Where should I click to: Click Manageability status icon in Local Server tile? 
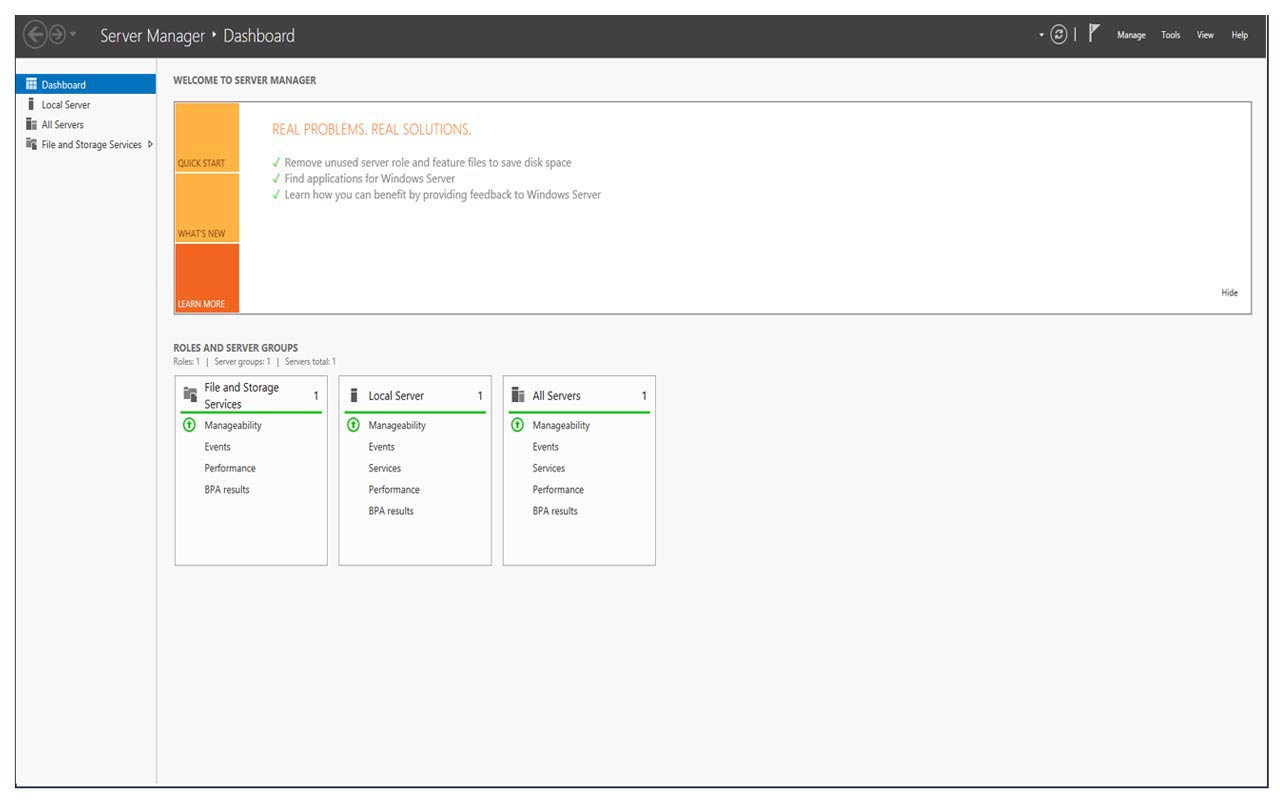(x=352, y=425)
